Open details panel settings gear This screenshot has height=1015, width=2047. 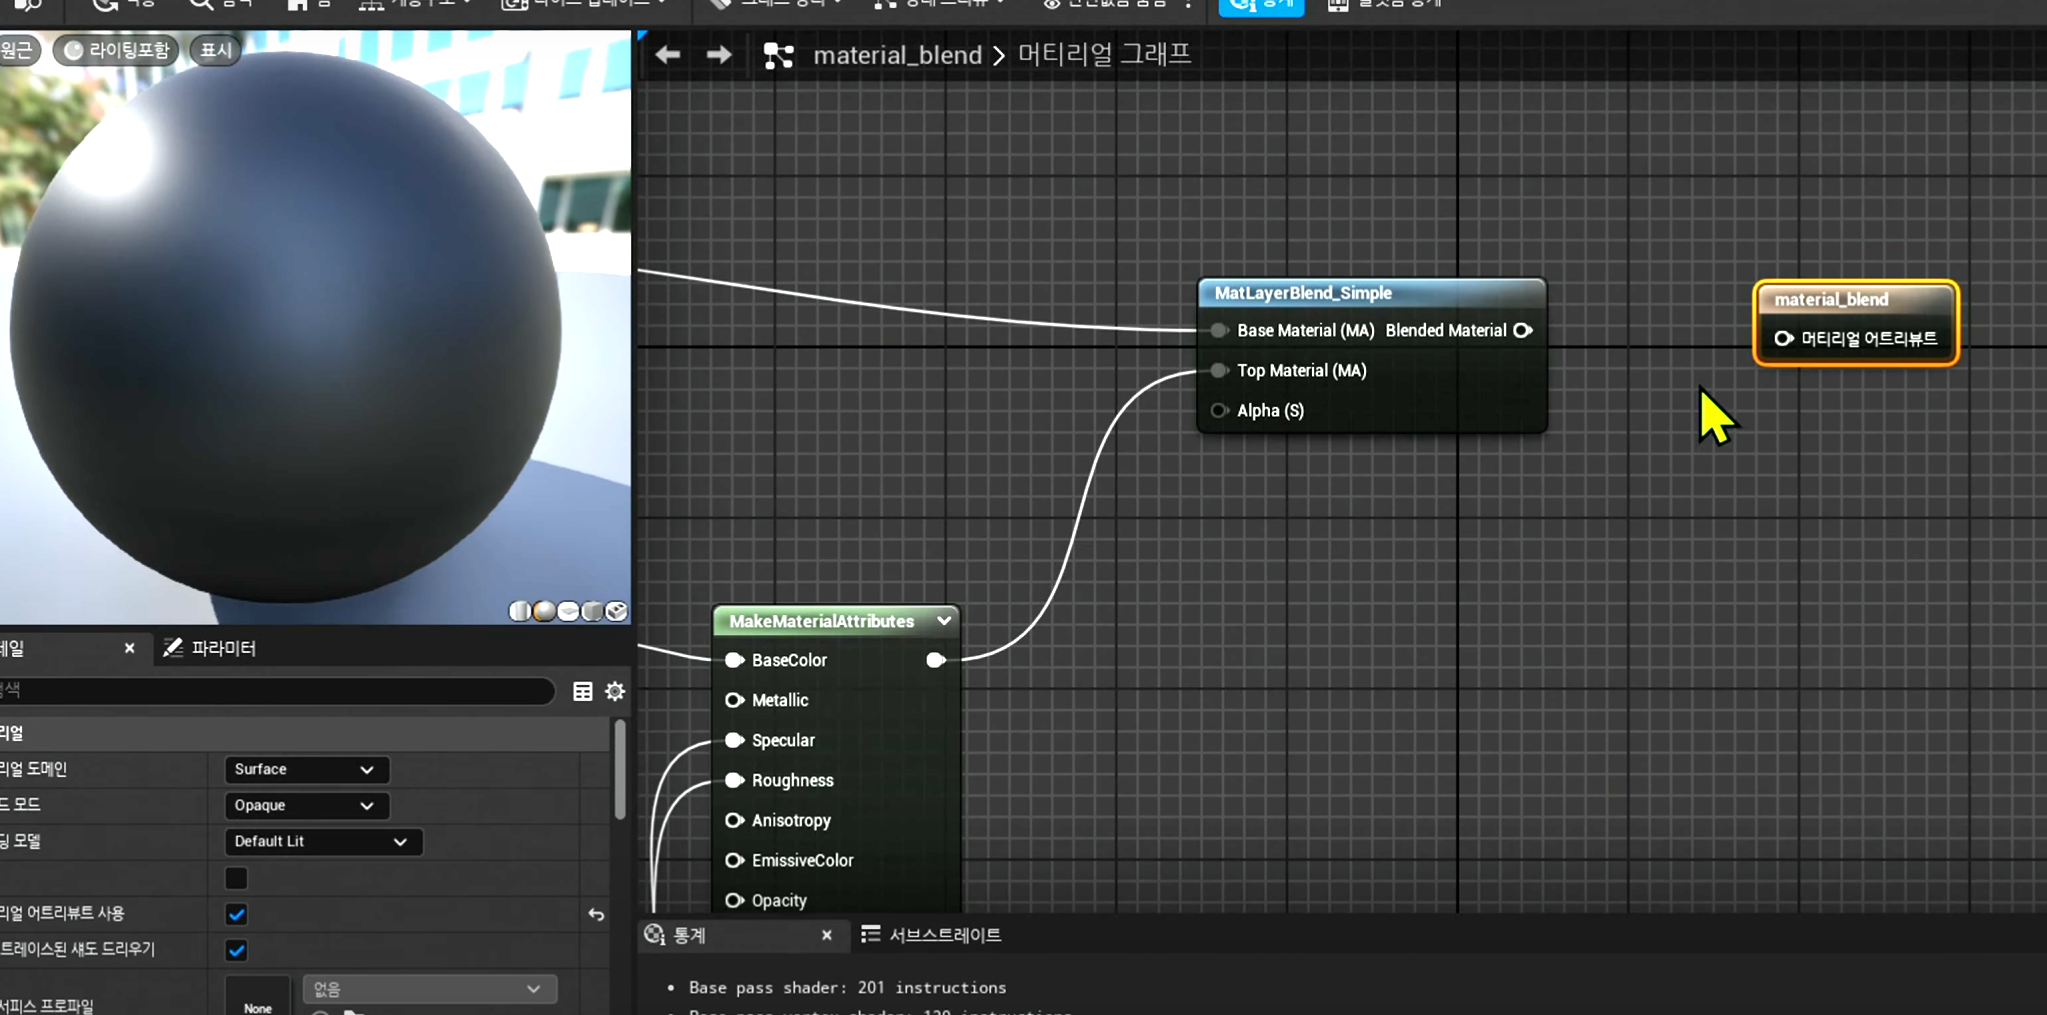coord(615,691)
